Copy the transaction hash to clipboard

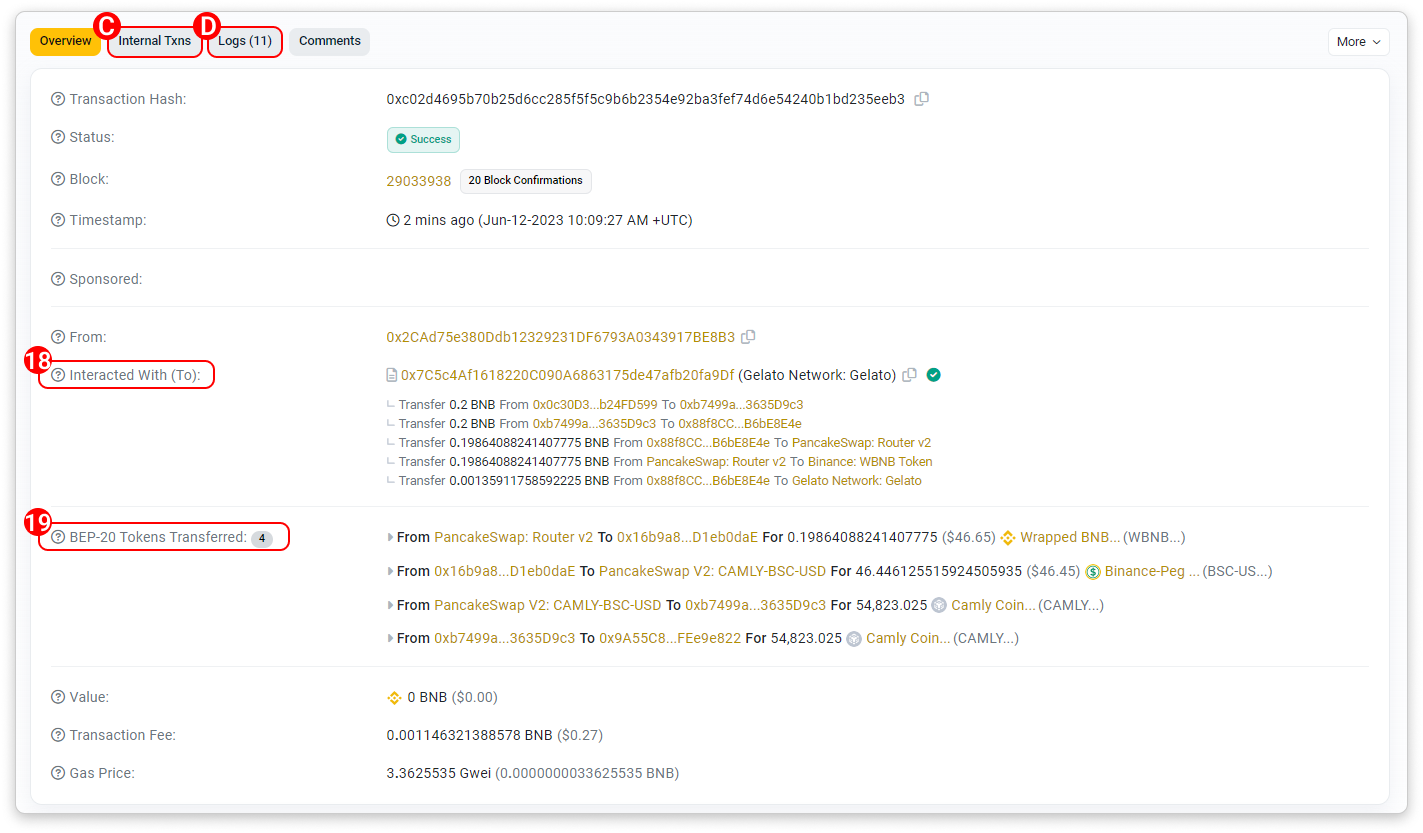pos(922,99)
